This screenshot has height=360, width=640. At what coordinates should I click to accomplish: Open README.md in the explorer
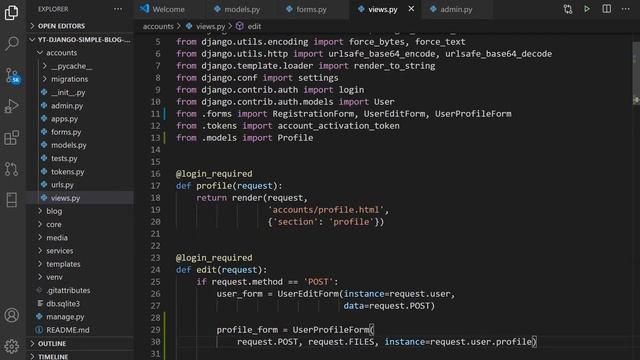(x=80, y=330)
